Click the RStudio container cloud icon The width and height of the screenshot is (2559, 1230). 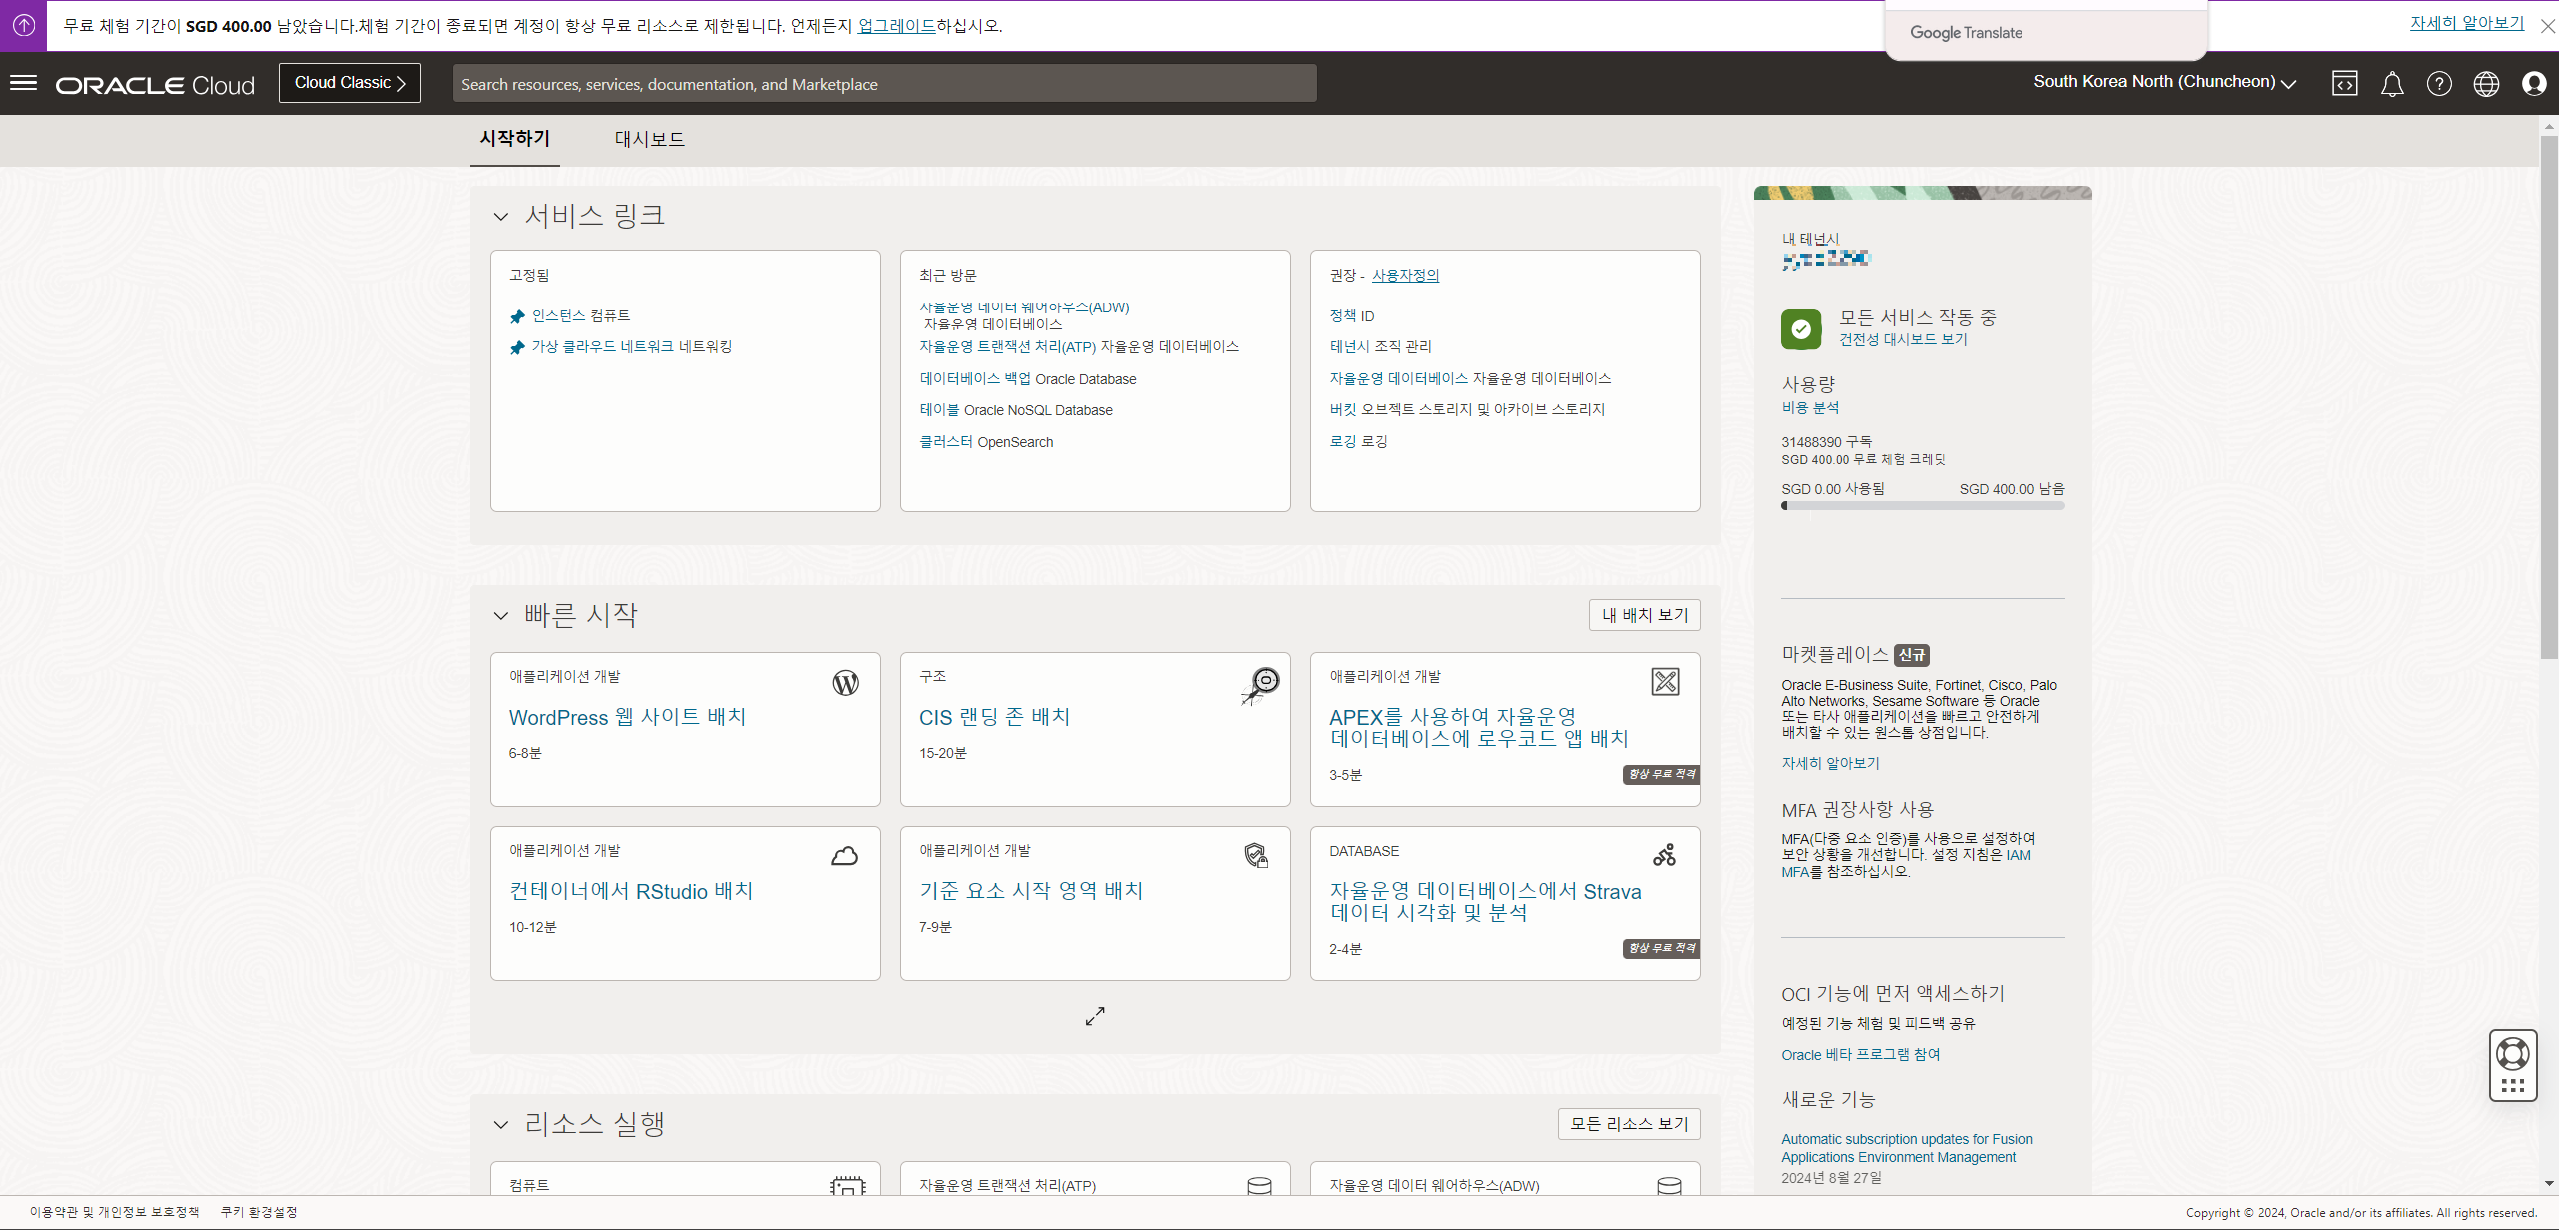(845, 856)
